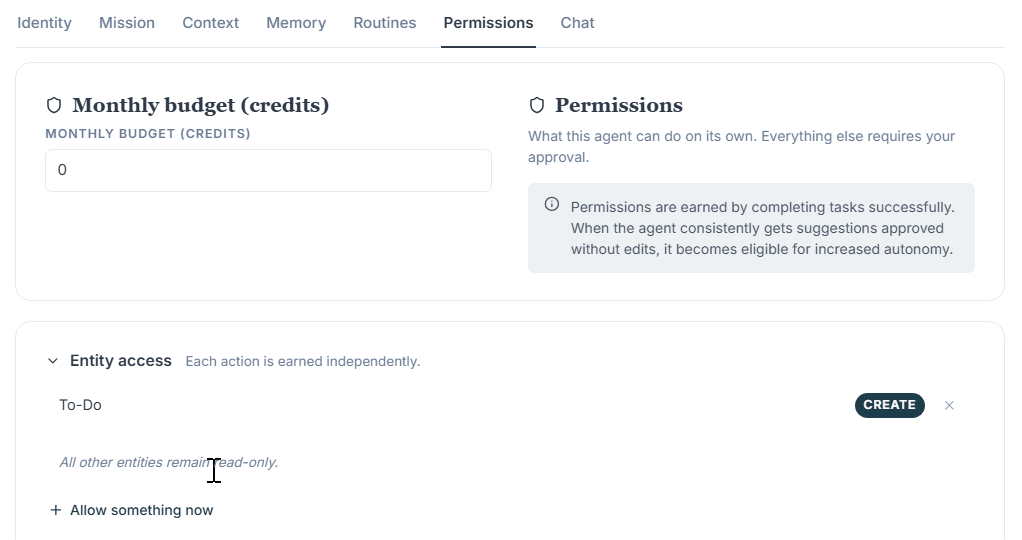Open the Routines tab
1022x540 pixels.
[x=385, y=23]
